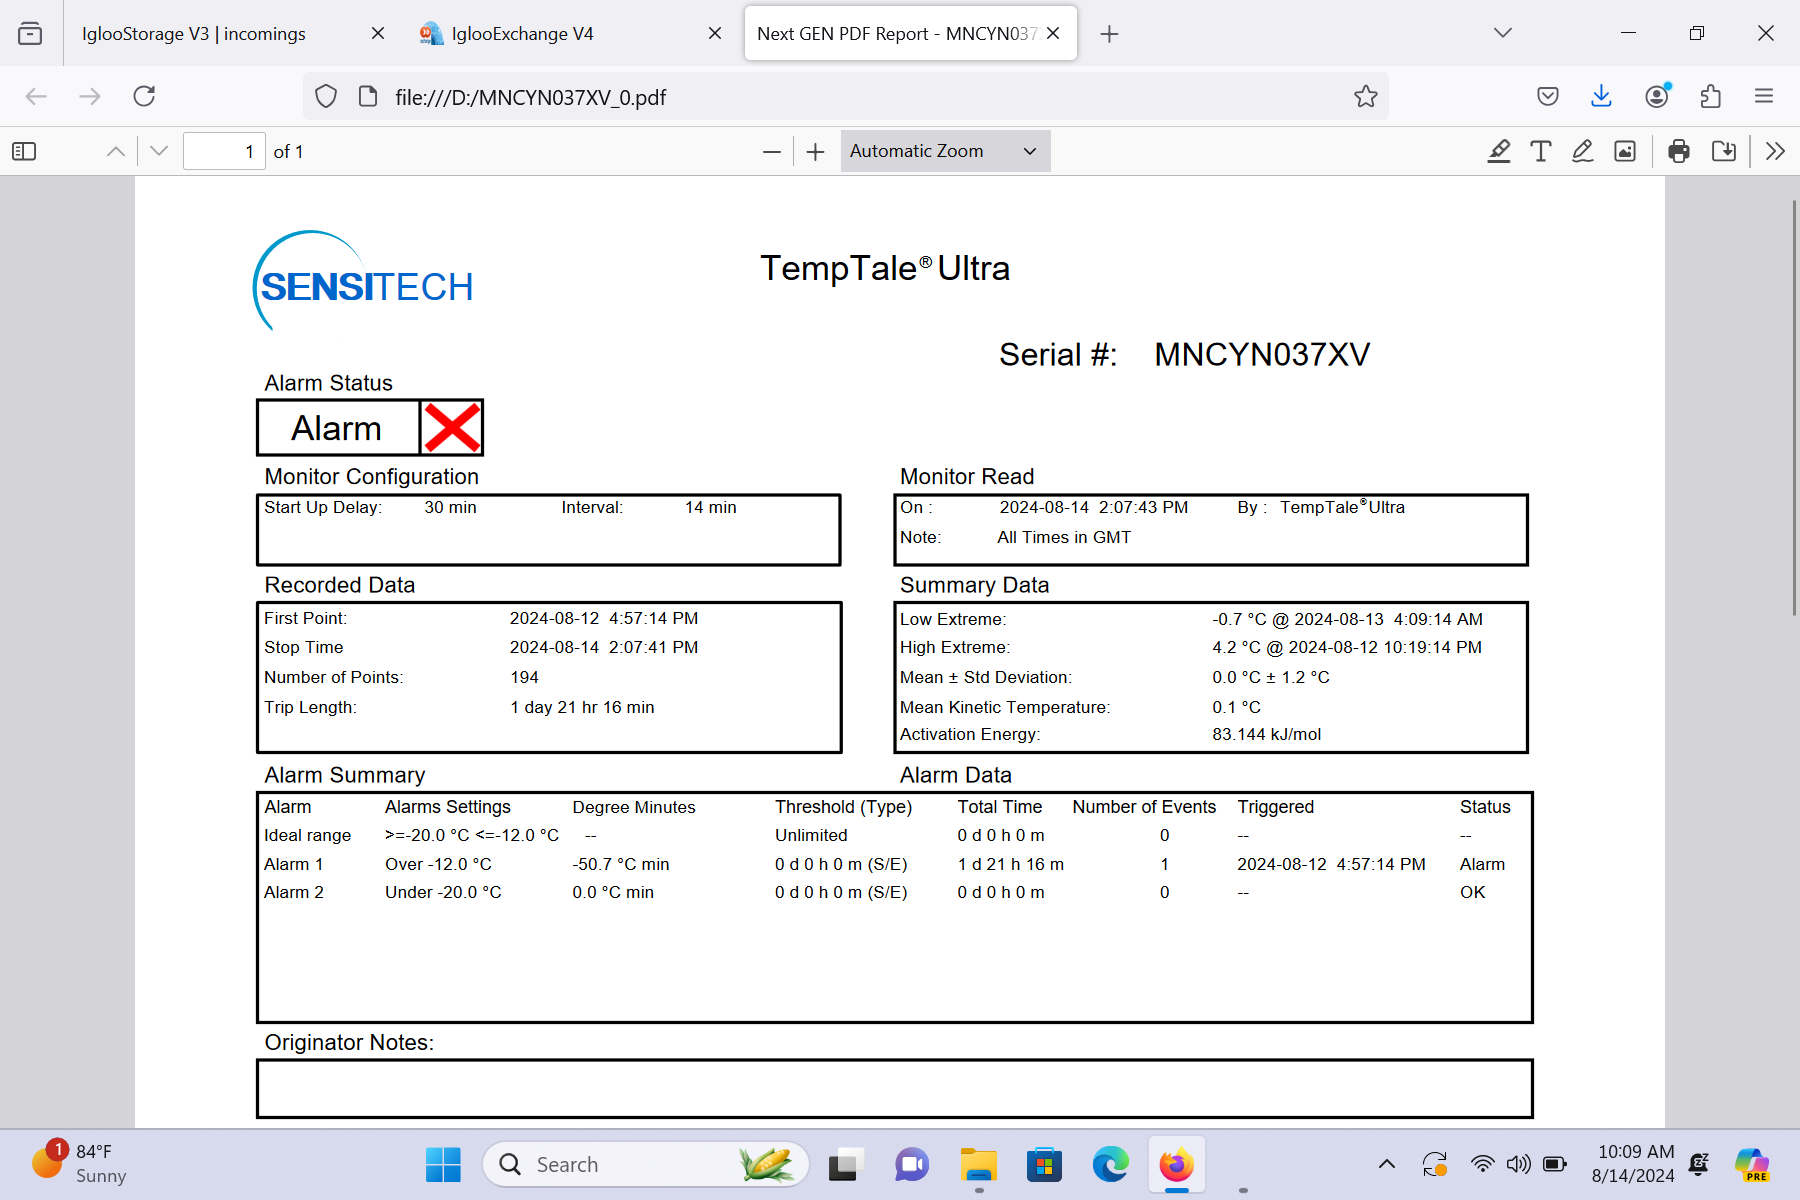Image resolution: width=1800 pixels, height=1200 pixels.
Task: Open Save to Pocket icon
Action: 1548,96
